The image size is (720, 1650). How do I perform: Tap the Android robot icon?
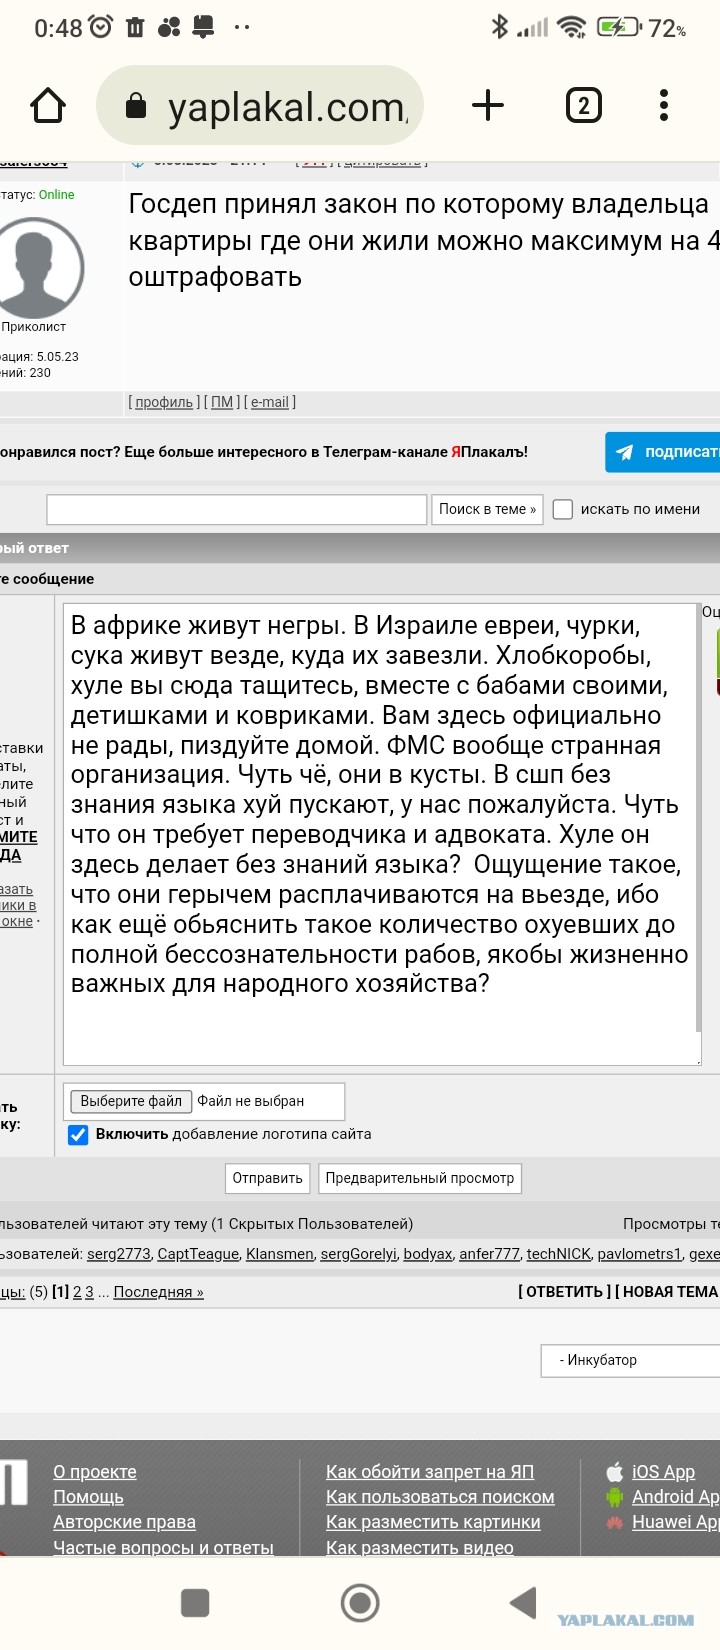(x=615, y=1497)
